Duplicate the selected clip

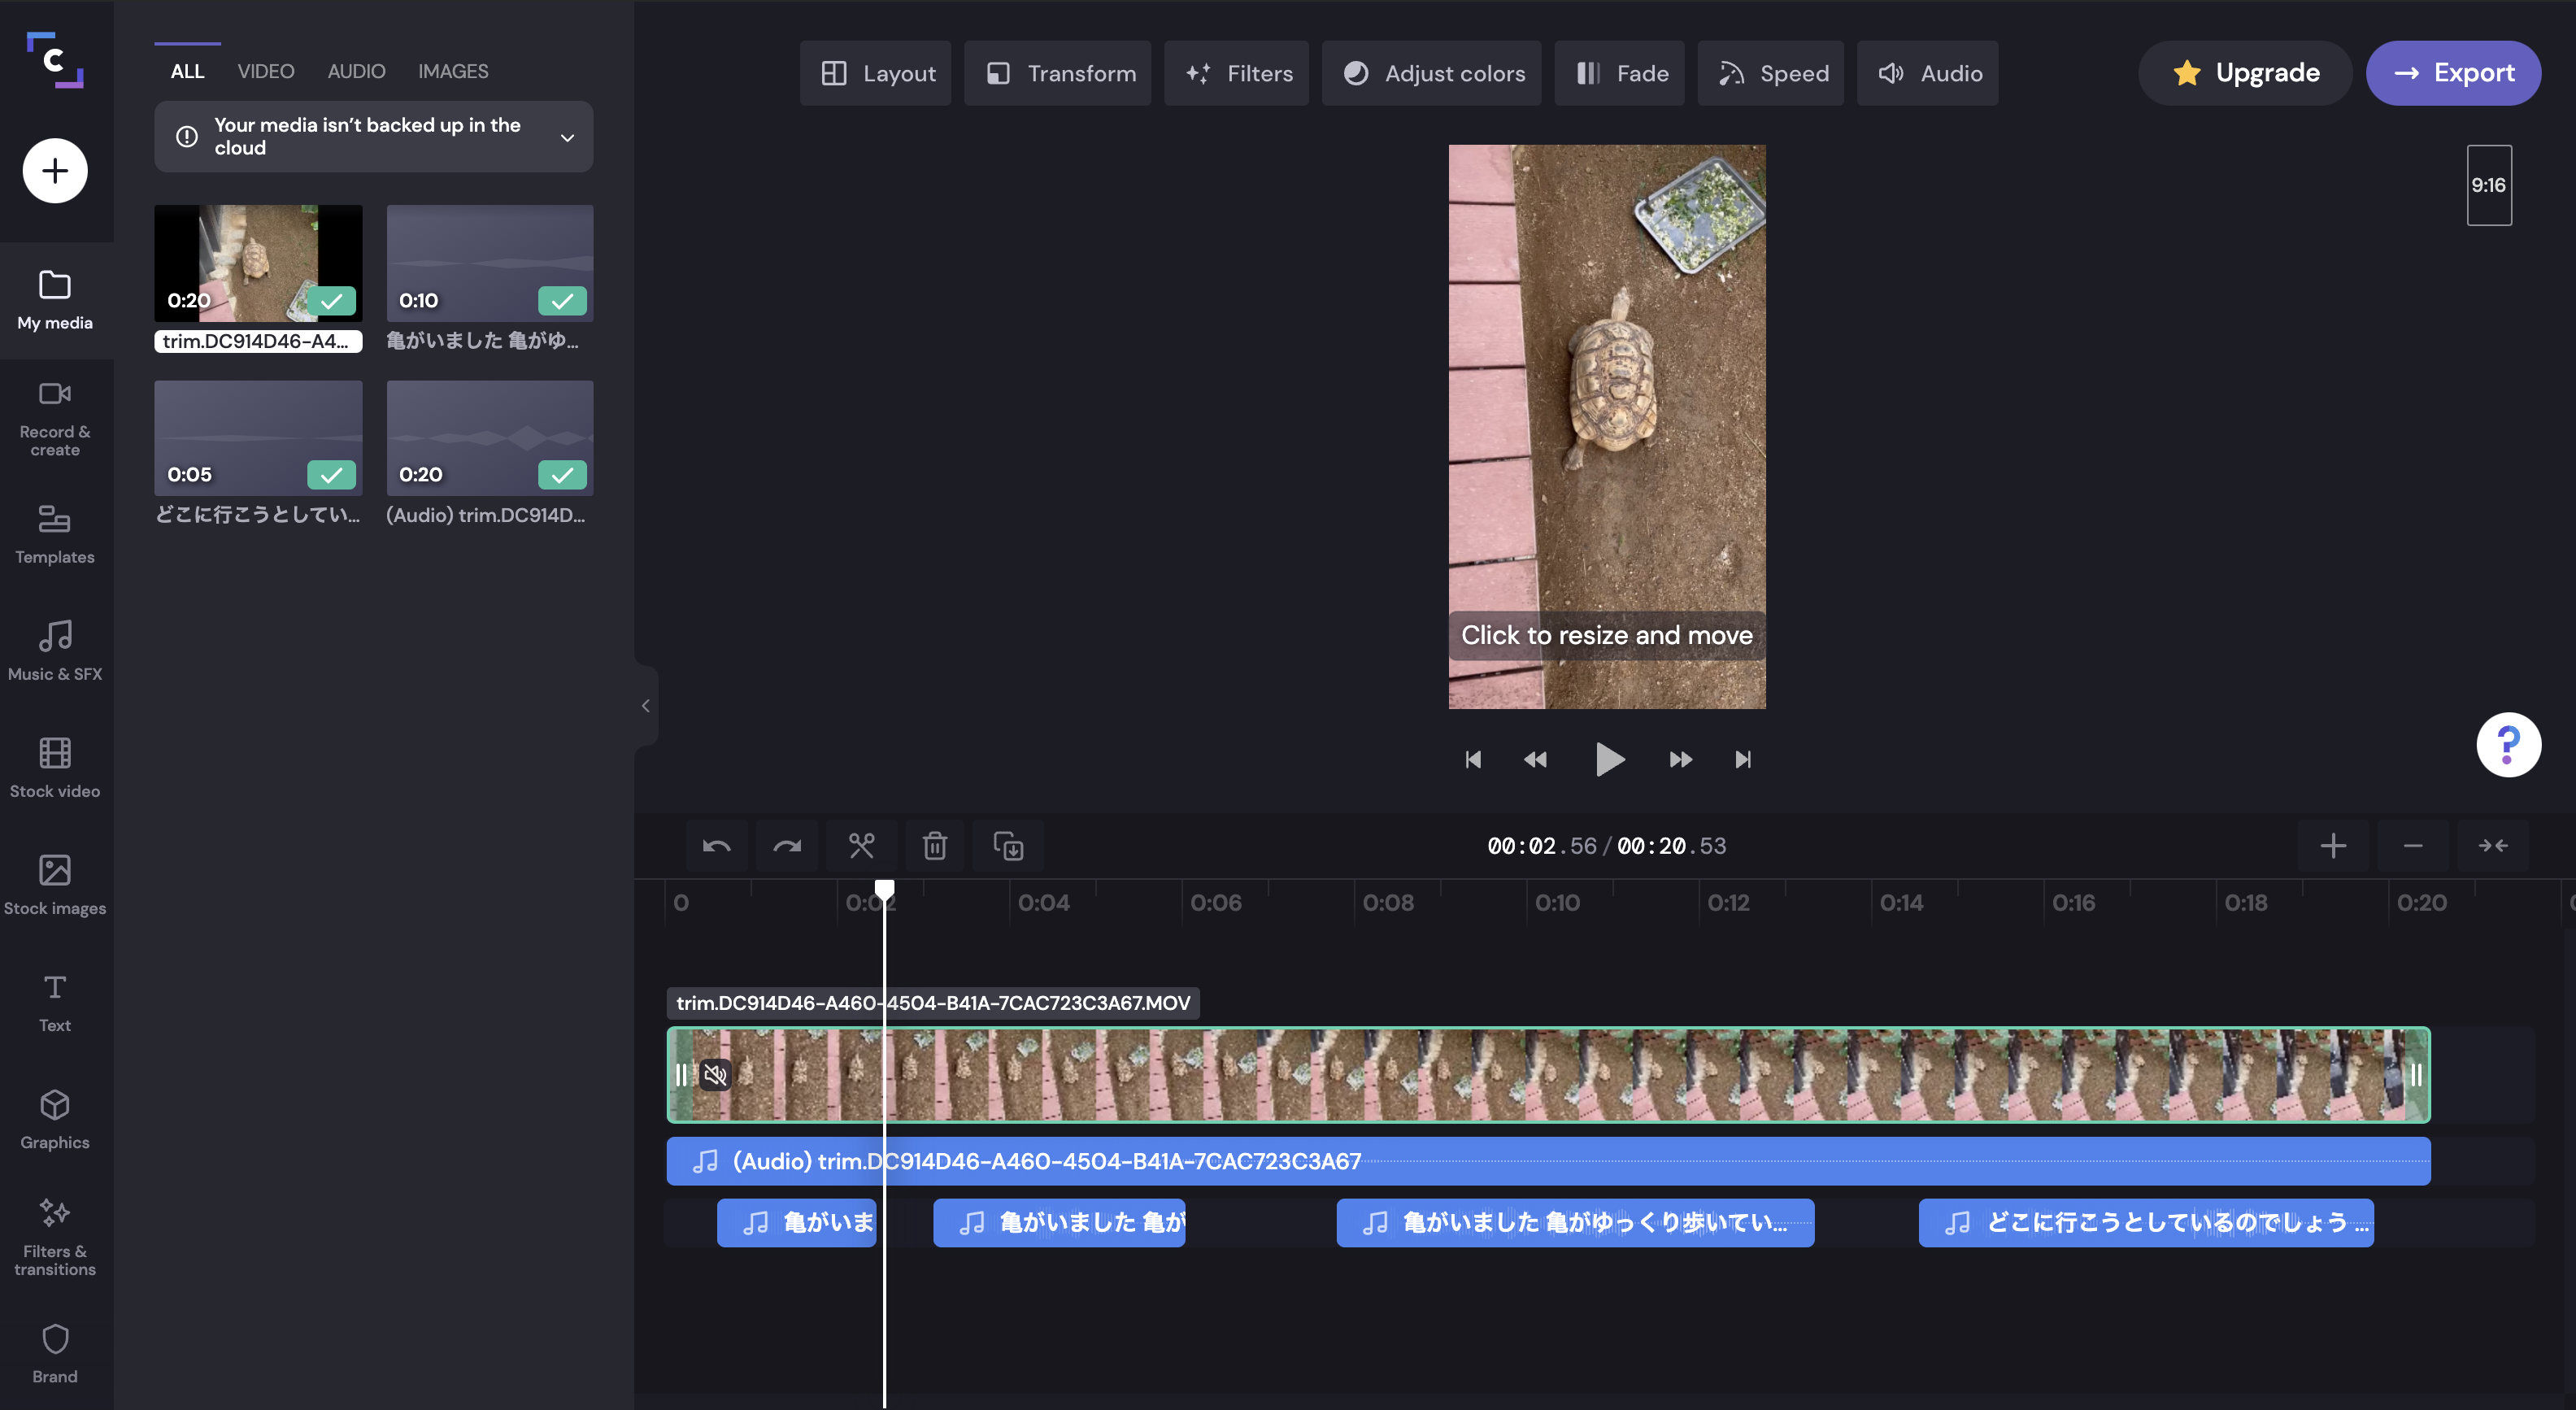[x=1008, y=845]
